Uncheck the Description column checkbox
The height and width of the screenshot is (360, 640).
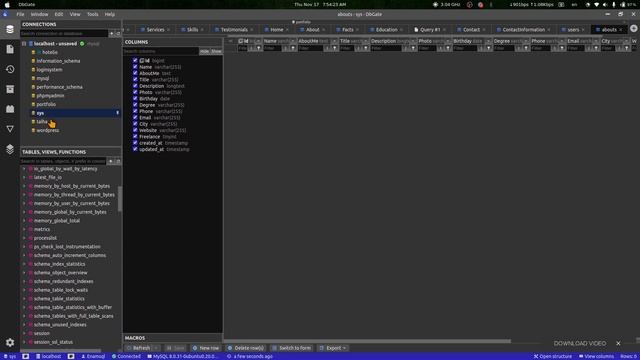coord(135,86)
